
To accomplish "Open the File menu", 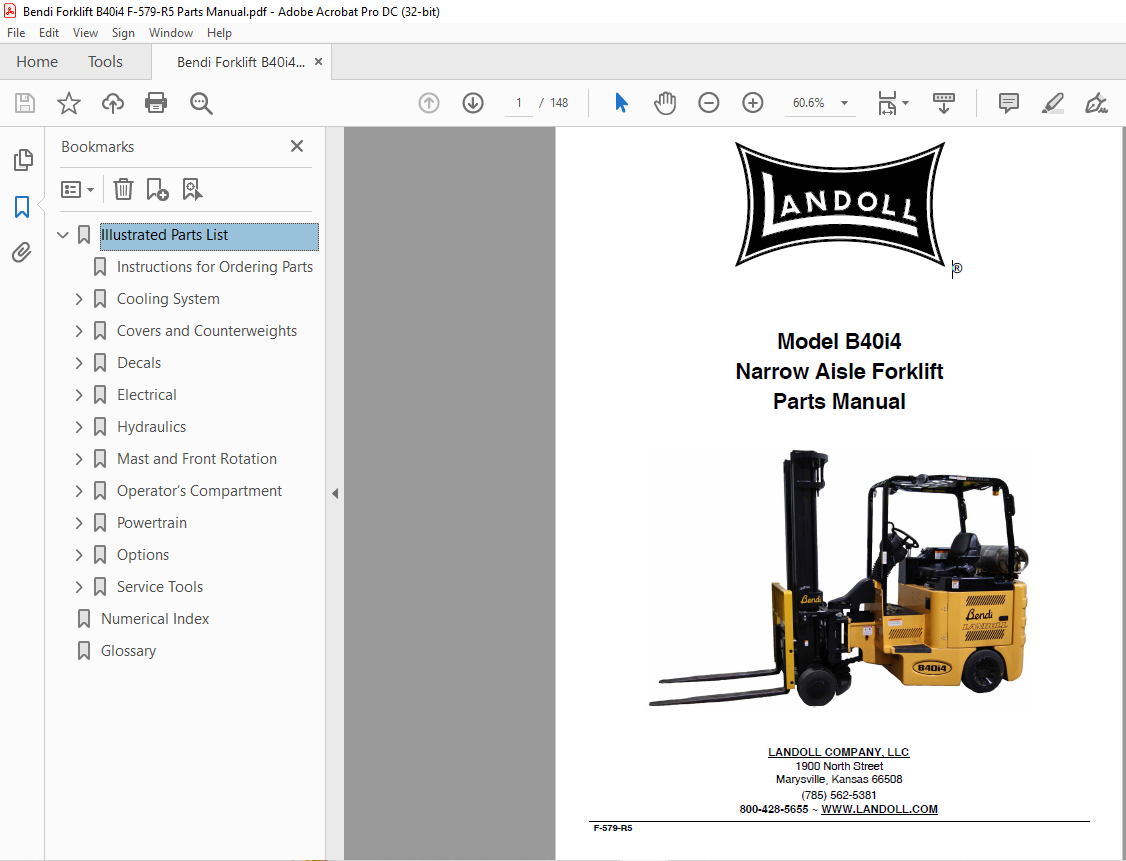I will tap(16, 33).
